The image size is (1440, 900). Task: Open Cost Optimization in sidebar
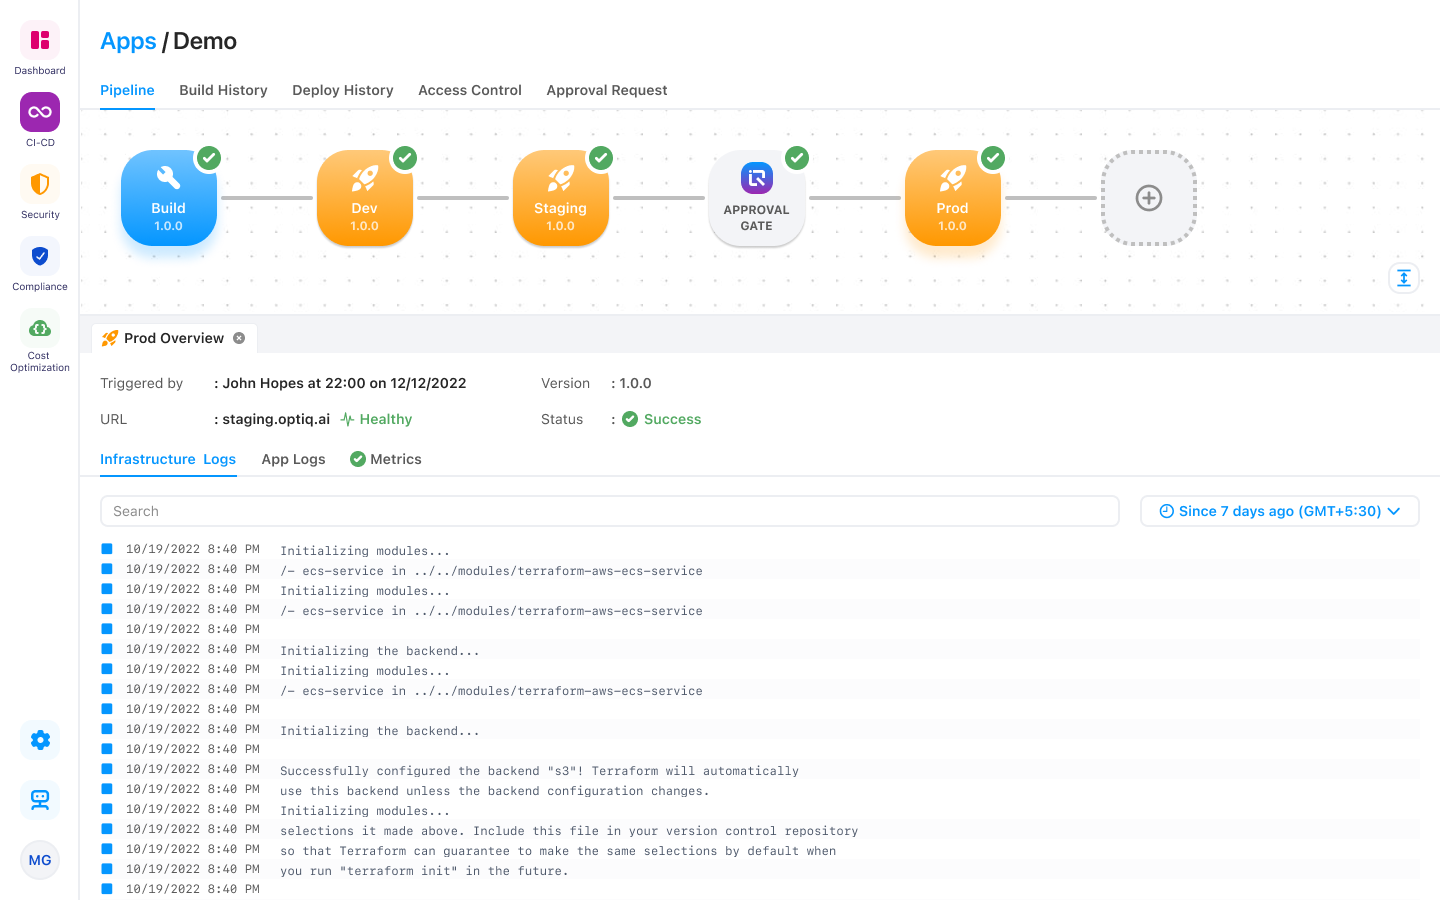pos(40,329)
